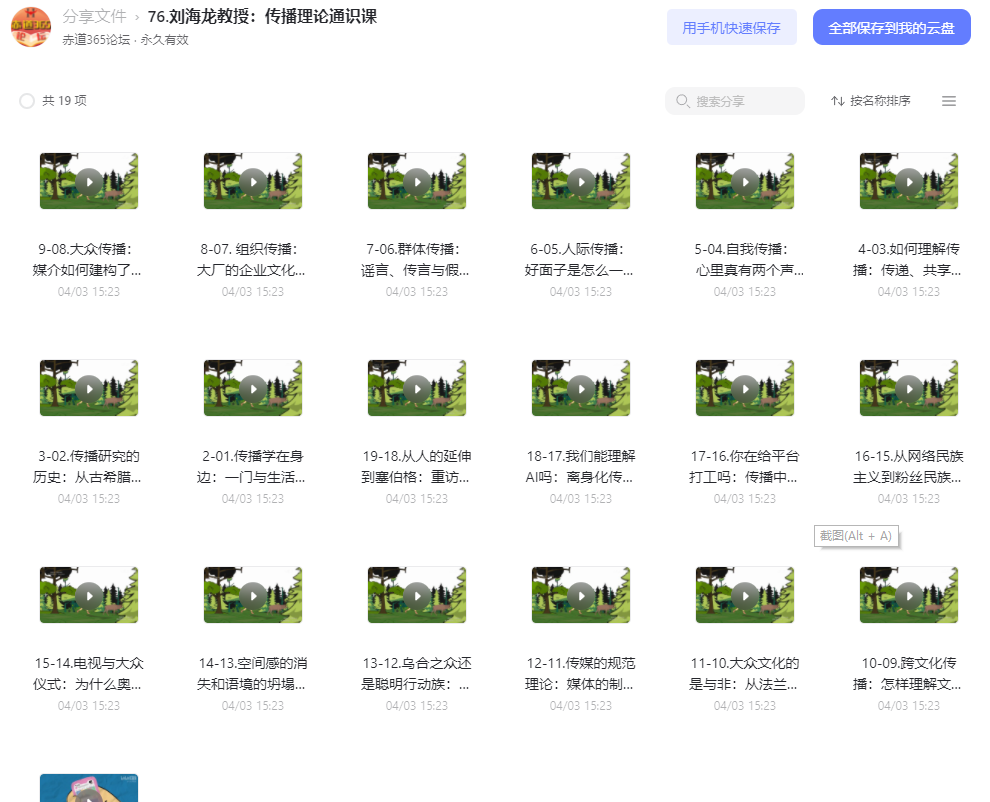Click 全部保存到我的云盘 button

coord(892,27)
